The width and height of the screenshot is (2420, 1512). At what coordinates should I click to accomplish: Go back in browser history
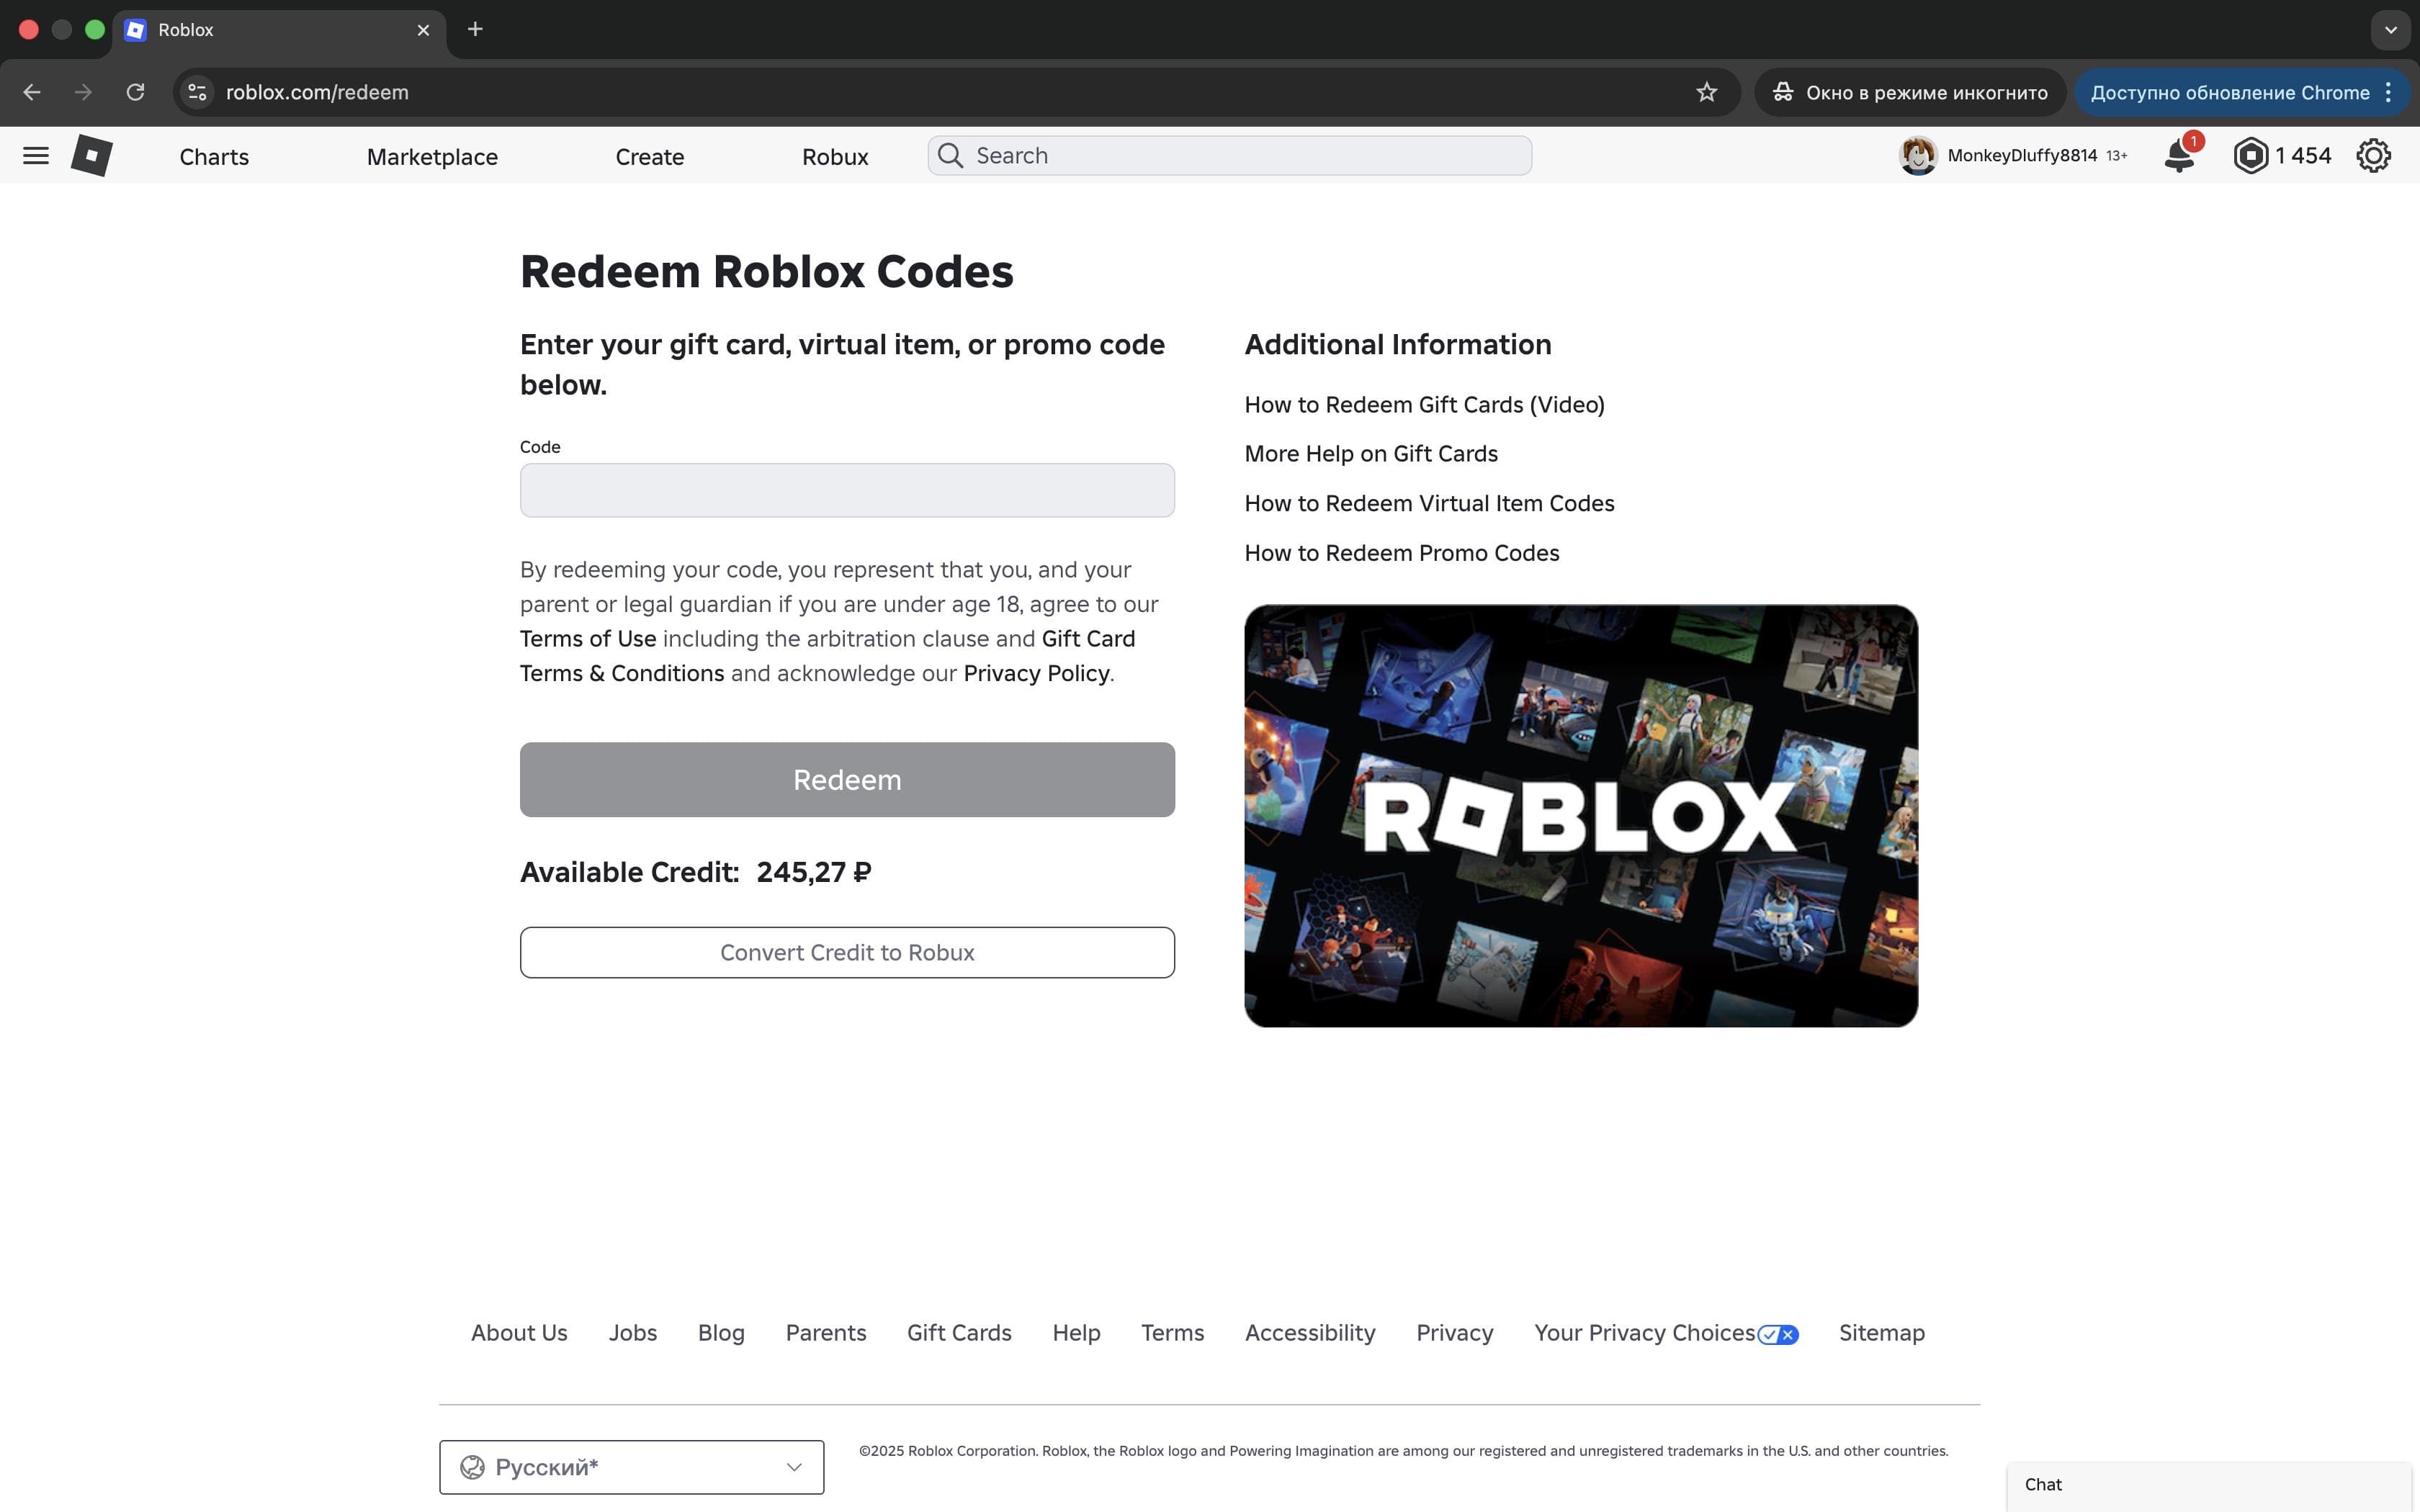32,92
